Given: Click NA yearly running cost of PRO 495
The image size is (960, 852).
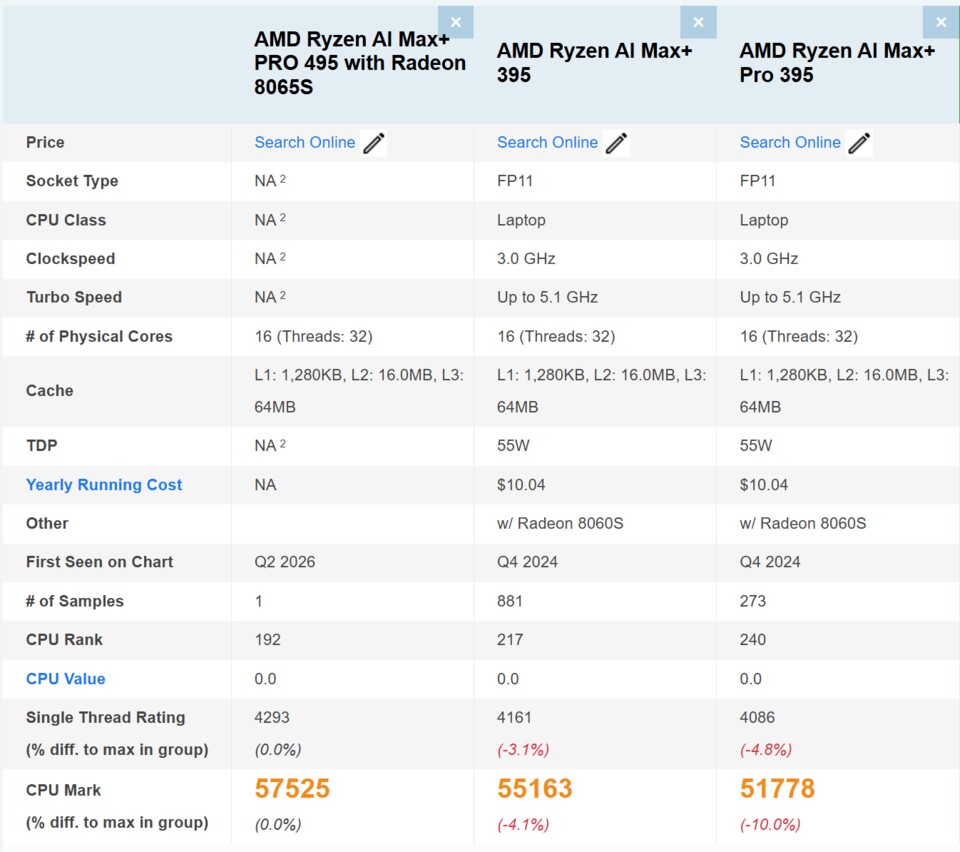Looking at the screenshot, I should [x=265, y=485].
